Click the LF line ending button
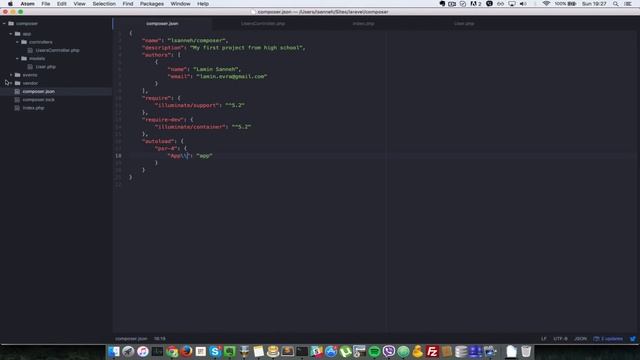The height and width of the screenshot is (360, 640). pyautogui.click(x=544, y=339)
